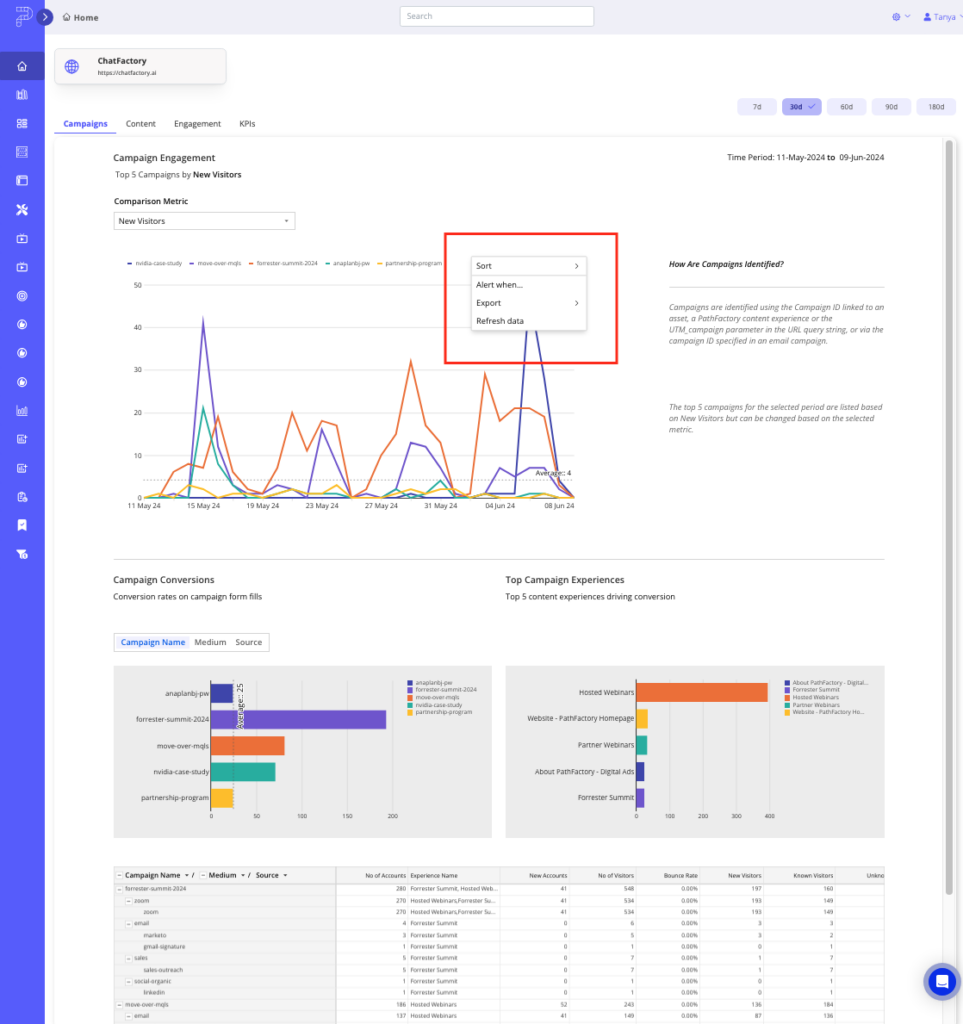Open the wrench and screwdriver tools icon
The height and width of the screenshot is (1024, 963).
tap(22, 210)
